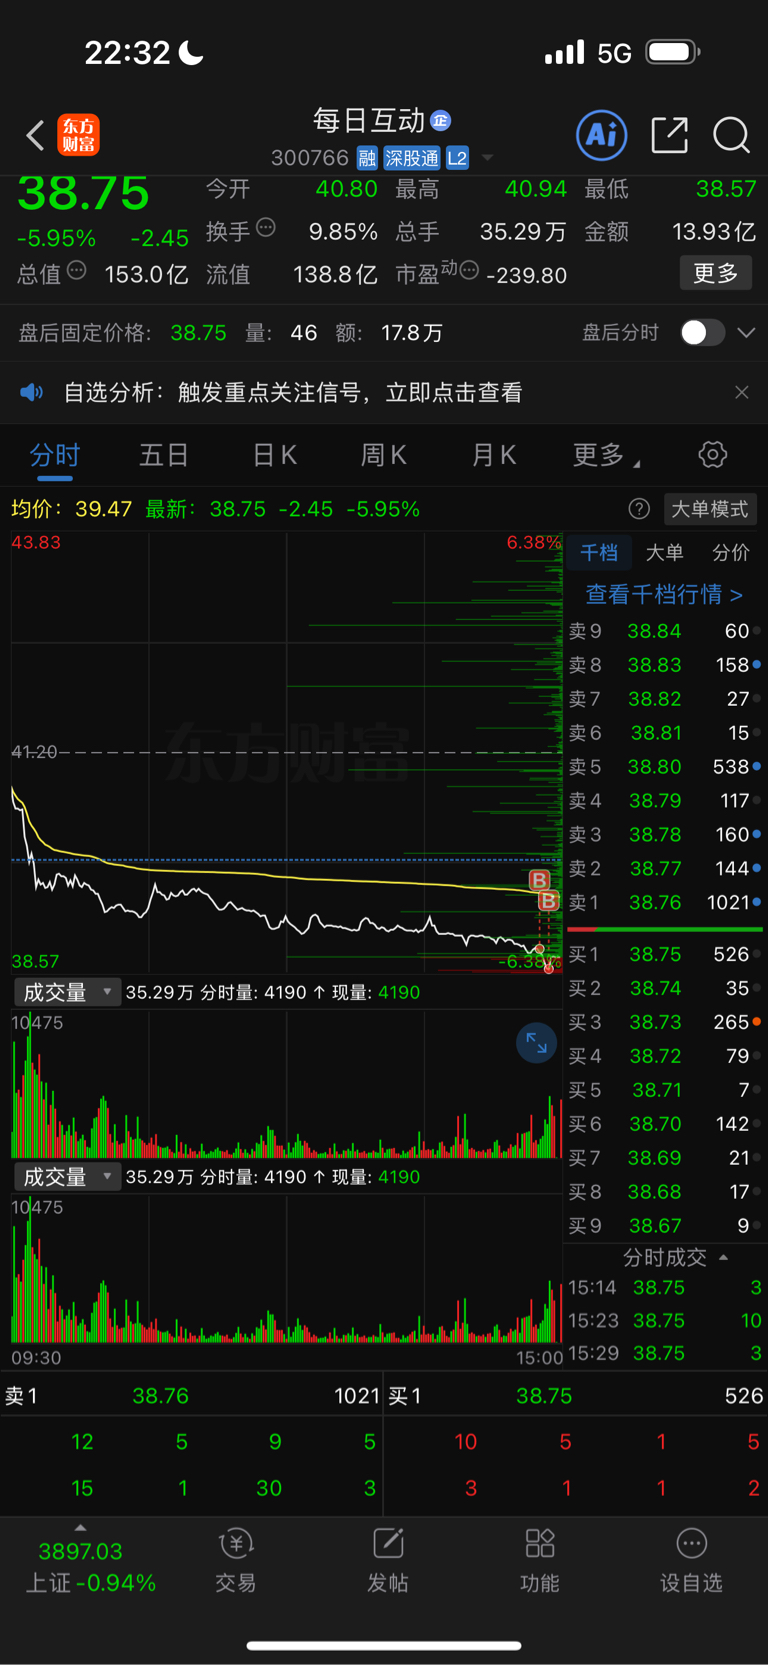The image size is (768, 1665).
Task: Select 卖1 row at 38.76
Action: pyautogui.click(x=665, y=902)
